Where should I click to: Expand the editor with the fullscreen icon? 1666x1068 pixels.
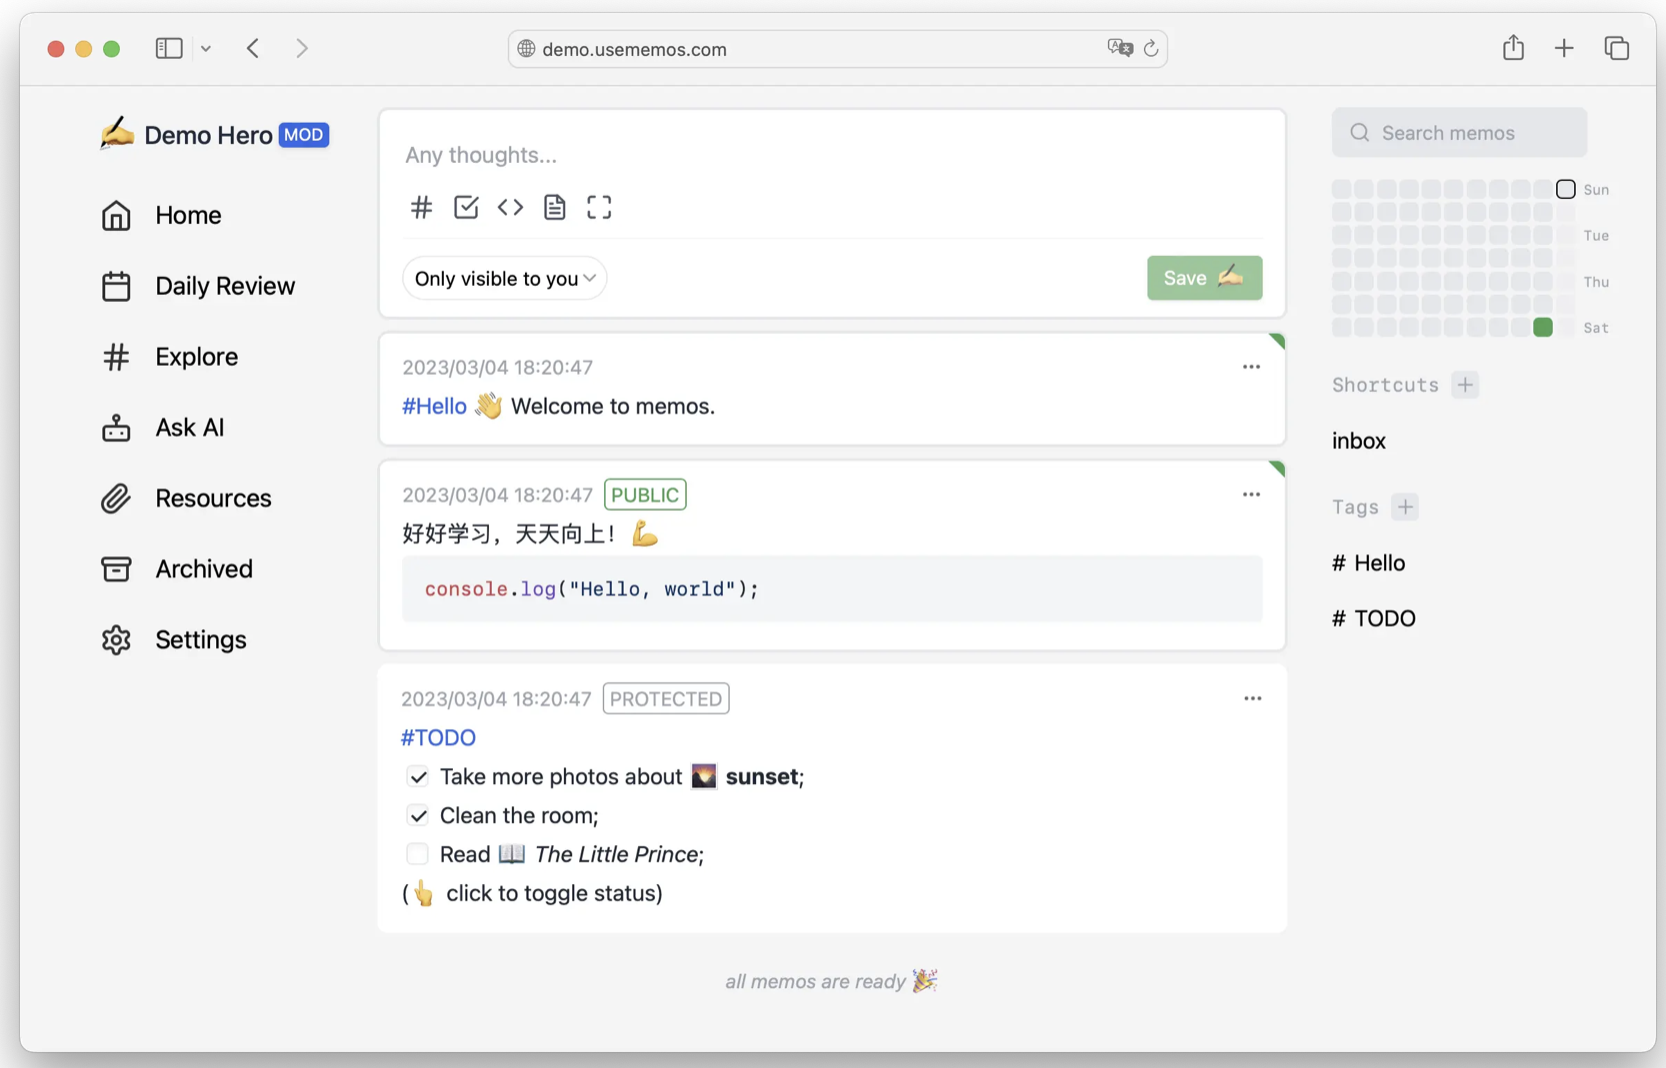click(x=599, y=207)
